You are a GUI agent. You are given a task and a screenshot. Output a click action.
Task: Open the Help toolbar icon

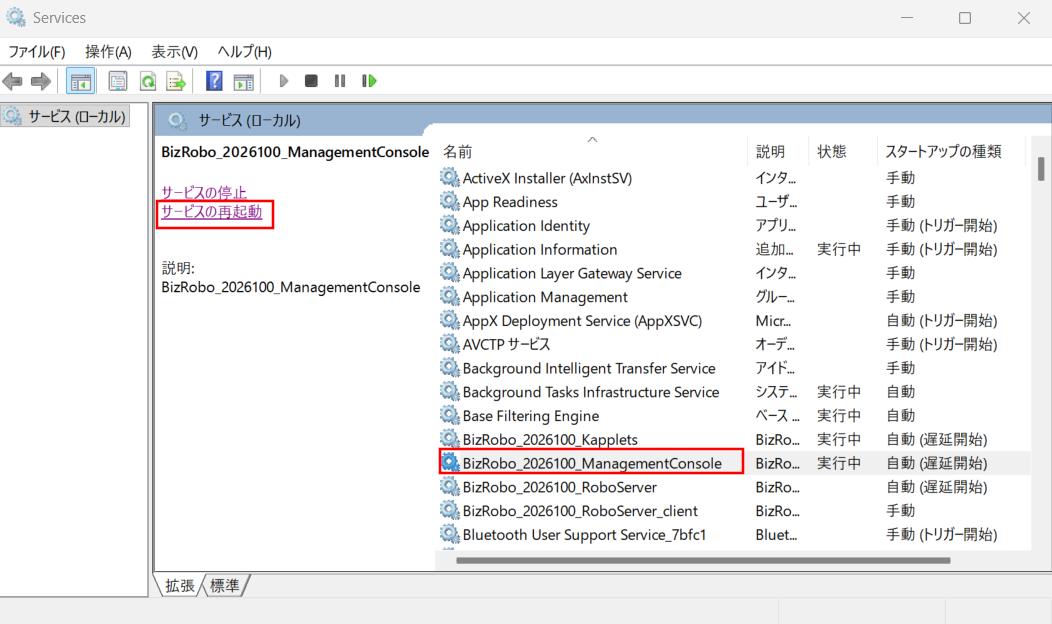214,81
